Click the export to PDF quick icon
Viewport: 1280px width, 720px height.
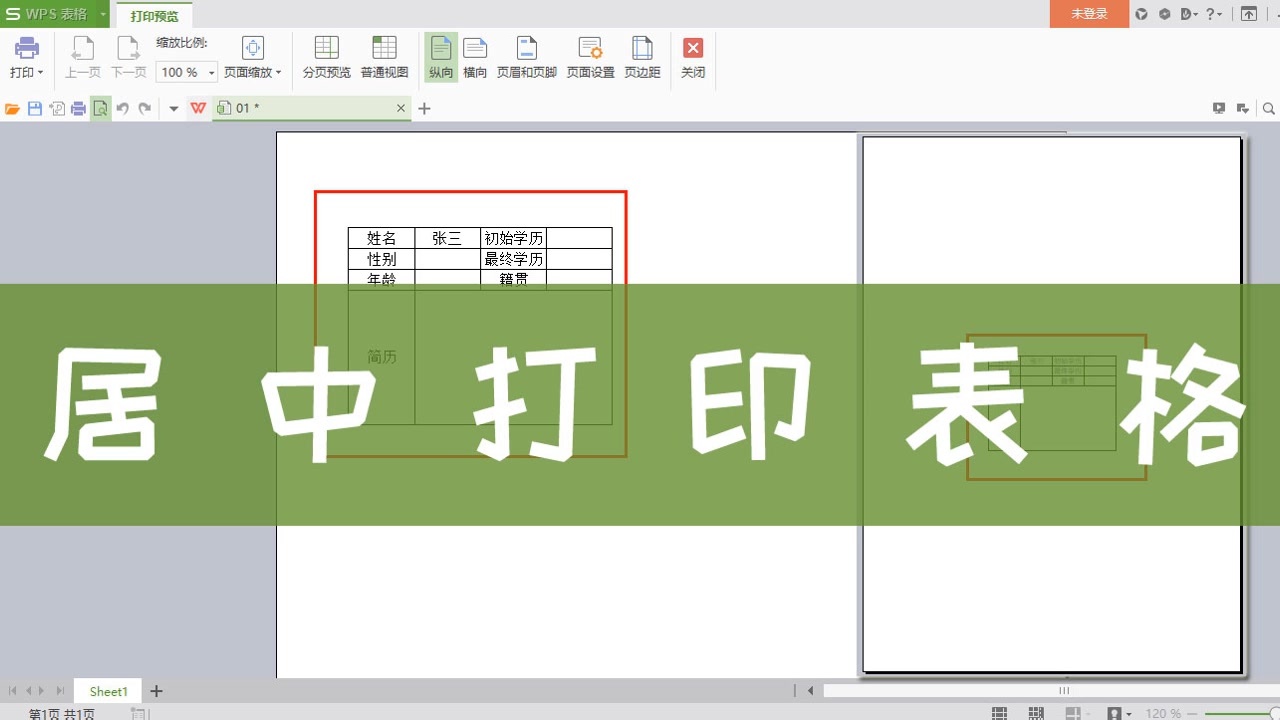[x=57, y=108]
